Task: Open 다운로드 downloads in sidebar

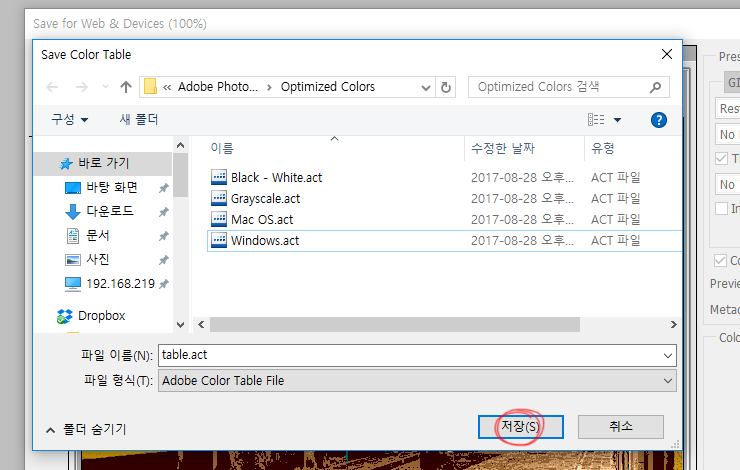Action: [x=110, y=211]
